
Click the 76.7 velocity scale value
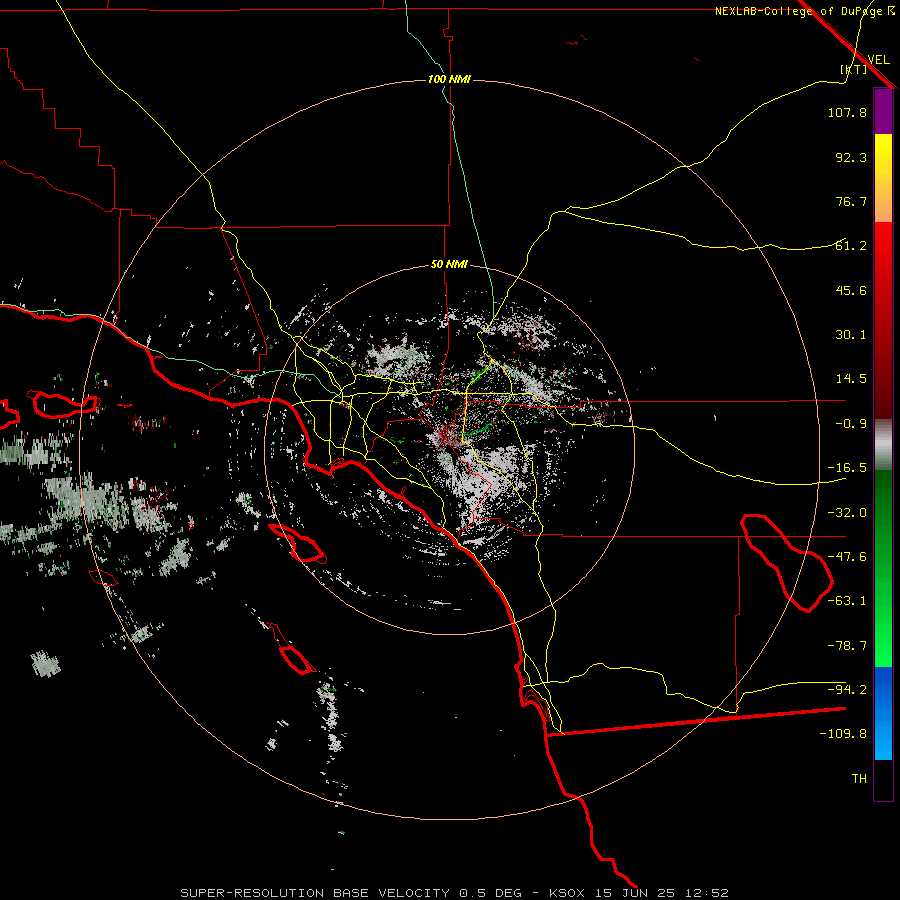click(x=851, y=201)
